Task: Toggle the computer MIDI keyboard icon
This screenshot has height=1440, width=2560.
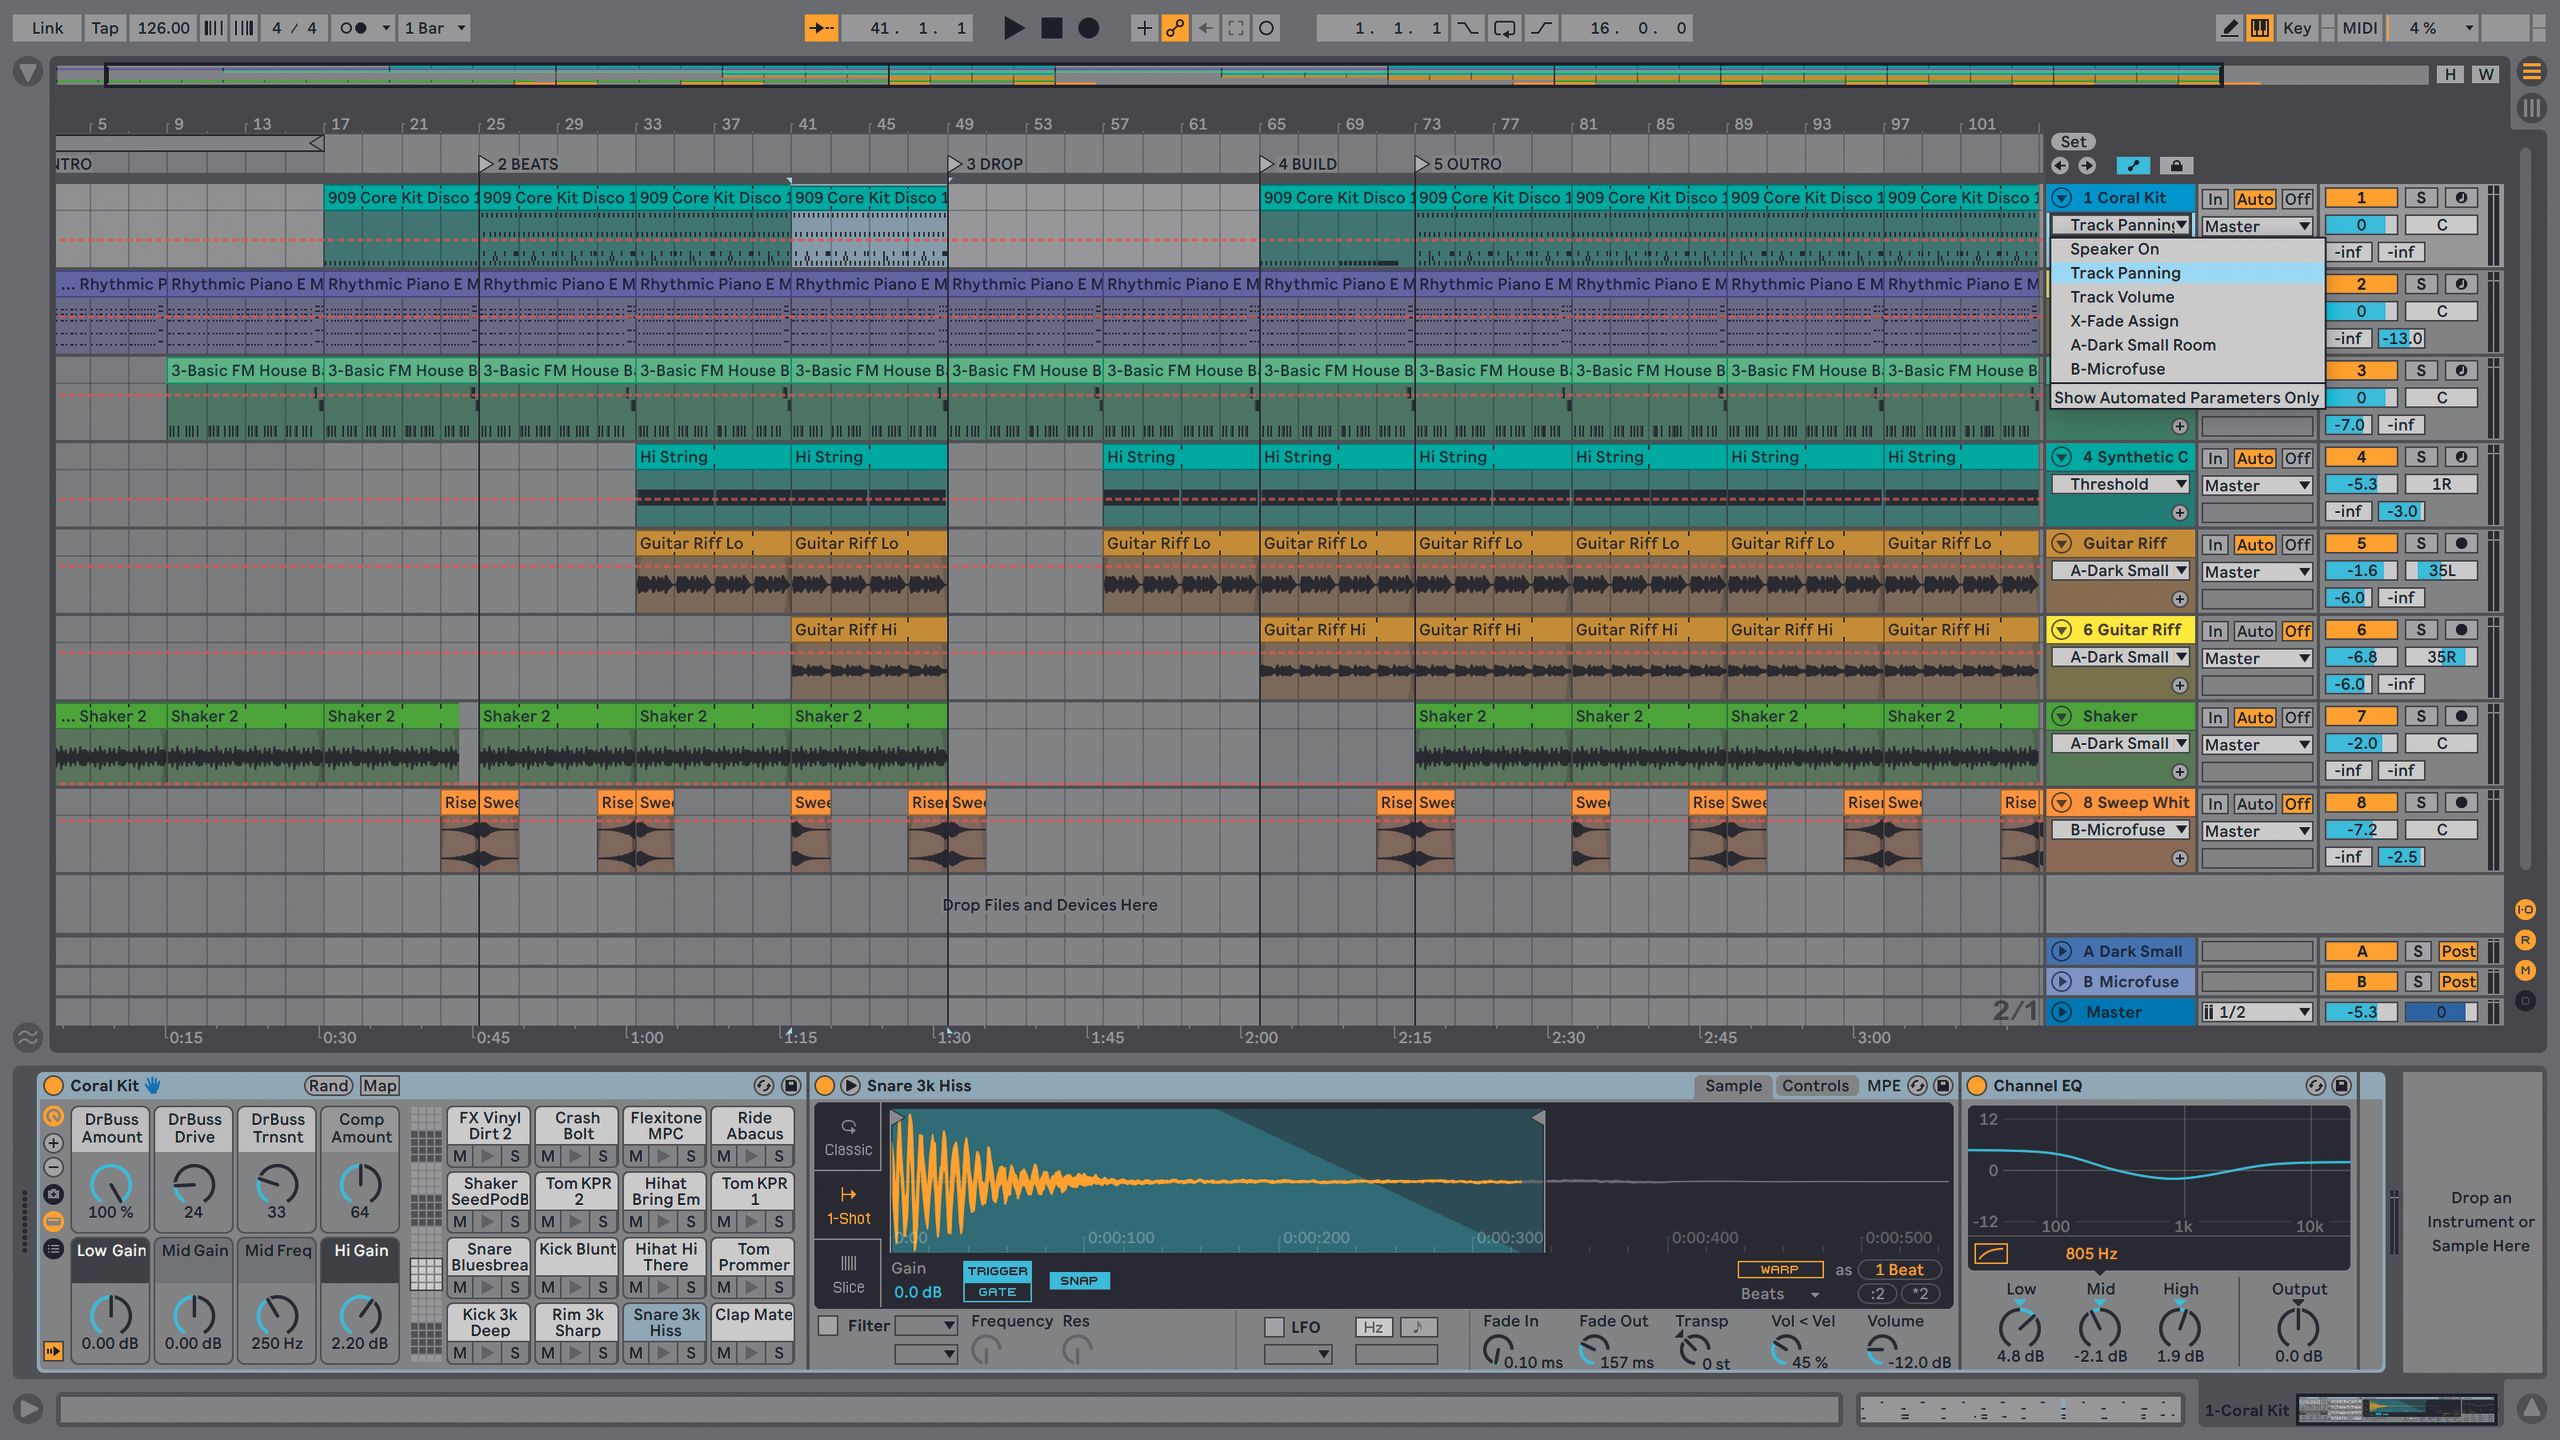Action: 2260,28
